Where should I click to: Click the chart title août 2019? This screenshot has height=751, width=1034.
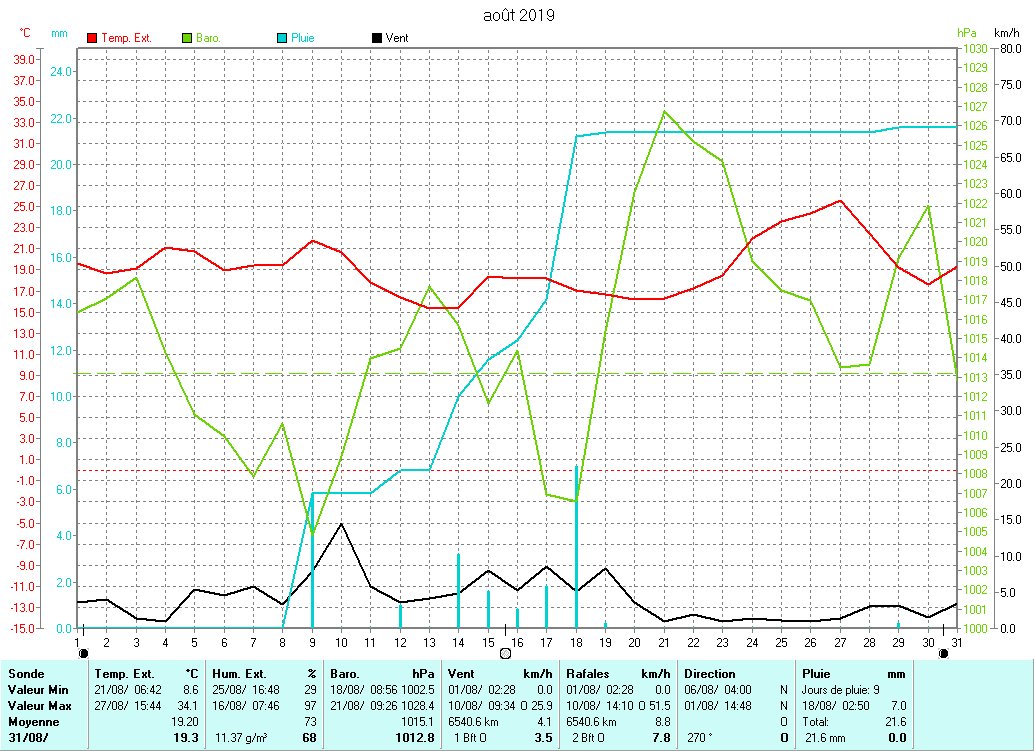pyautogui.click(x=518, y=15)
